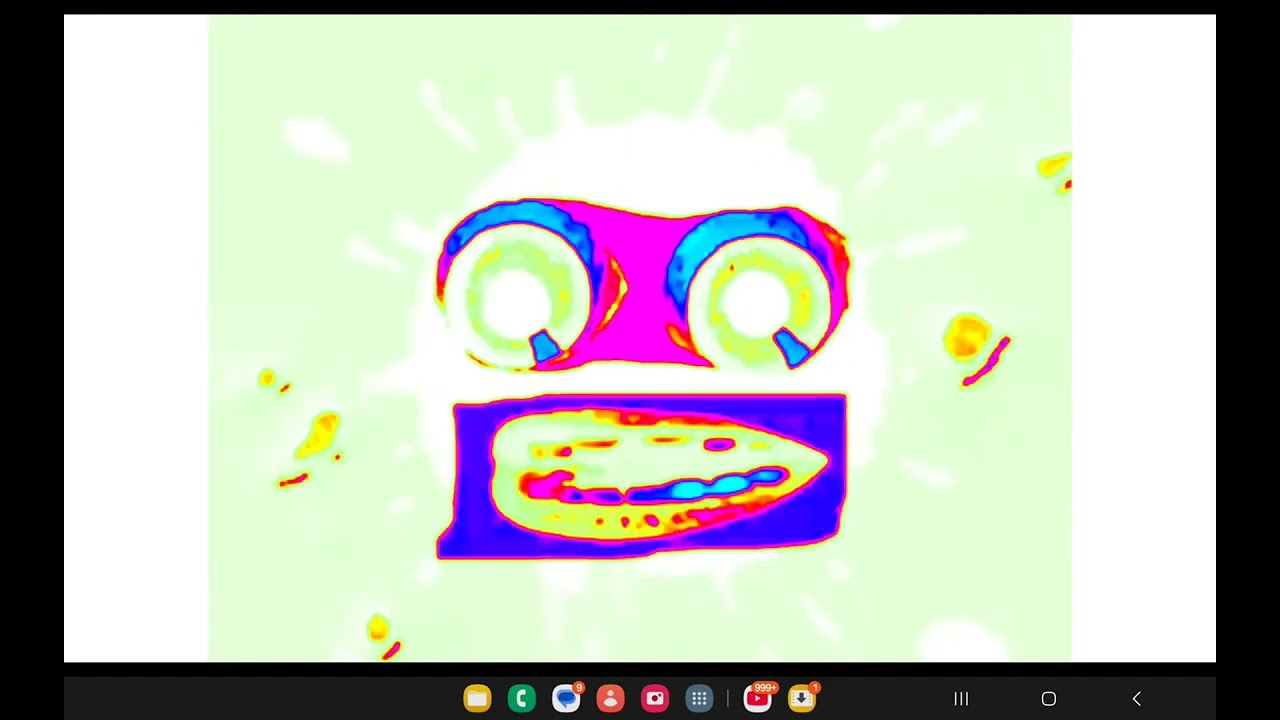Open the Messages app with 9 badge
This screenshot has height=720, width=1280.
click(566, 699)
